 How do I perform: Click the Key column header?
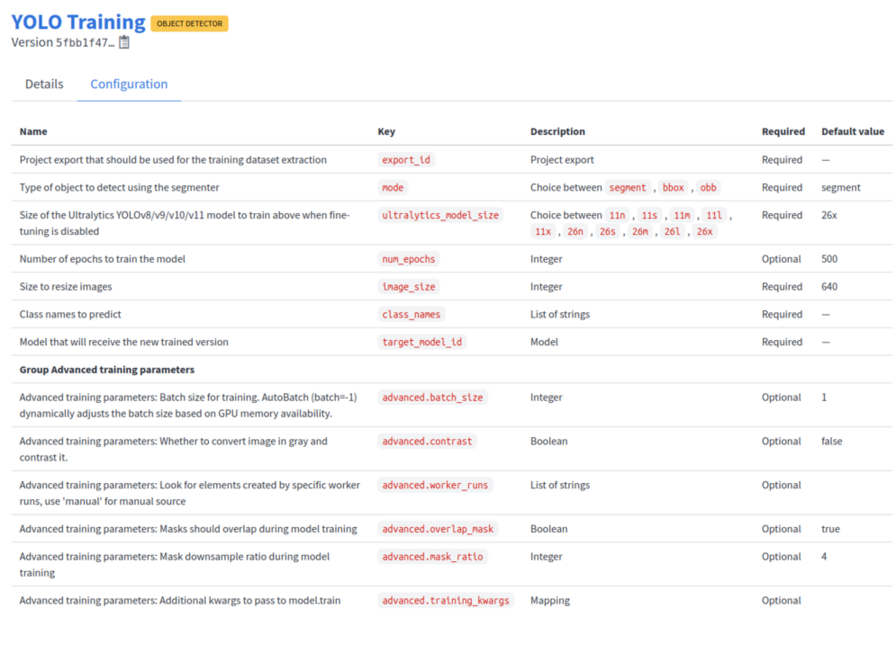coord(386,131)
